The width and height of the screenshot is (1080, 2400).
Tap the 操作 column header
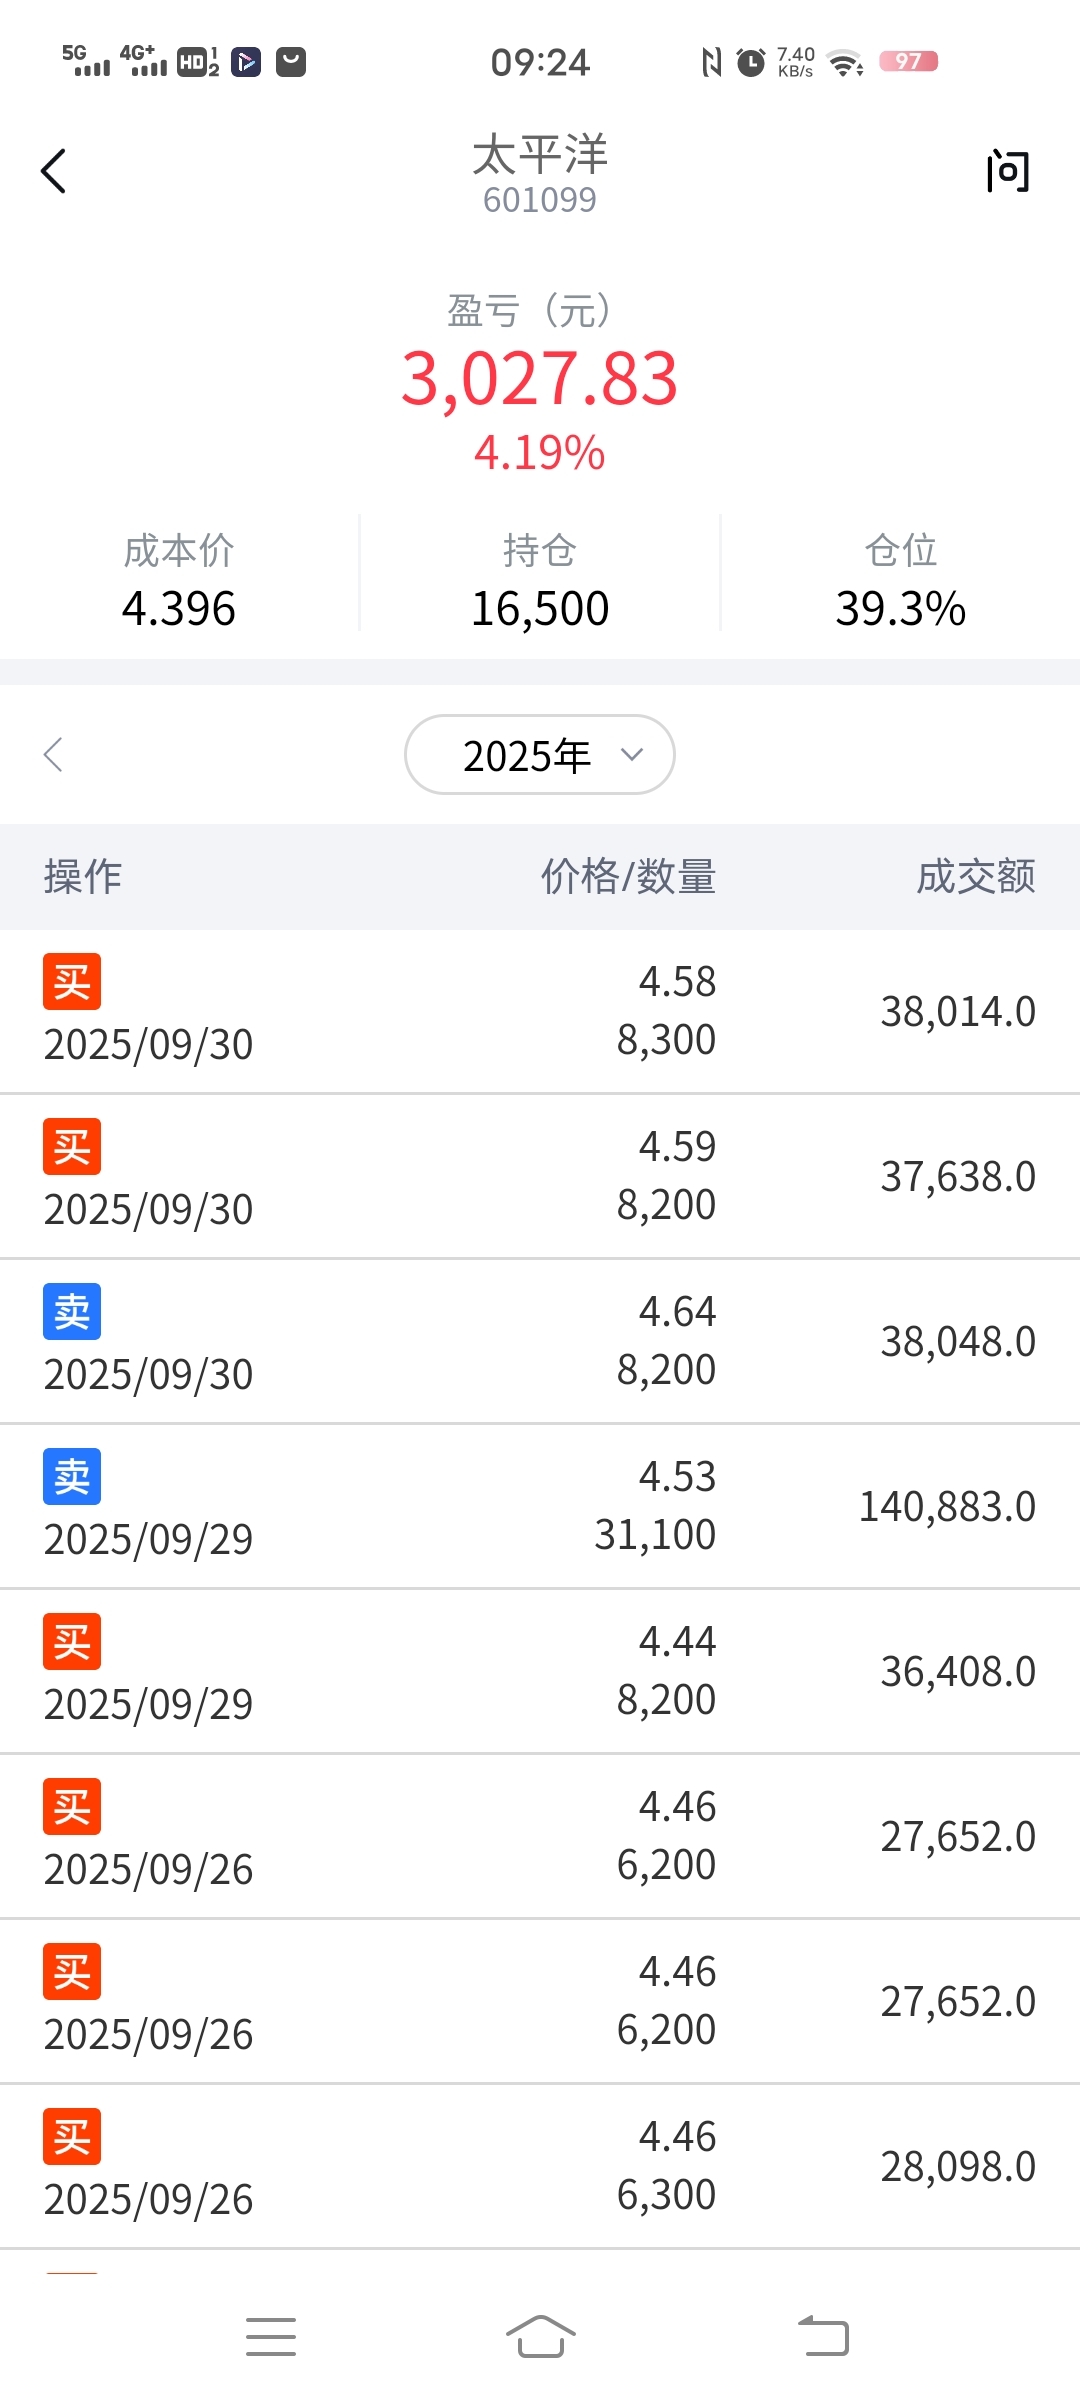click(83, 877)
